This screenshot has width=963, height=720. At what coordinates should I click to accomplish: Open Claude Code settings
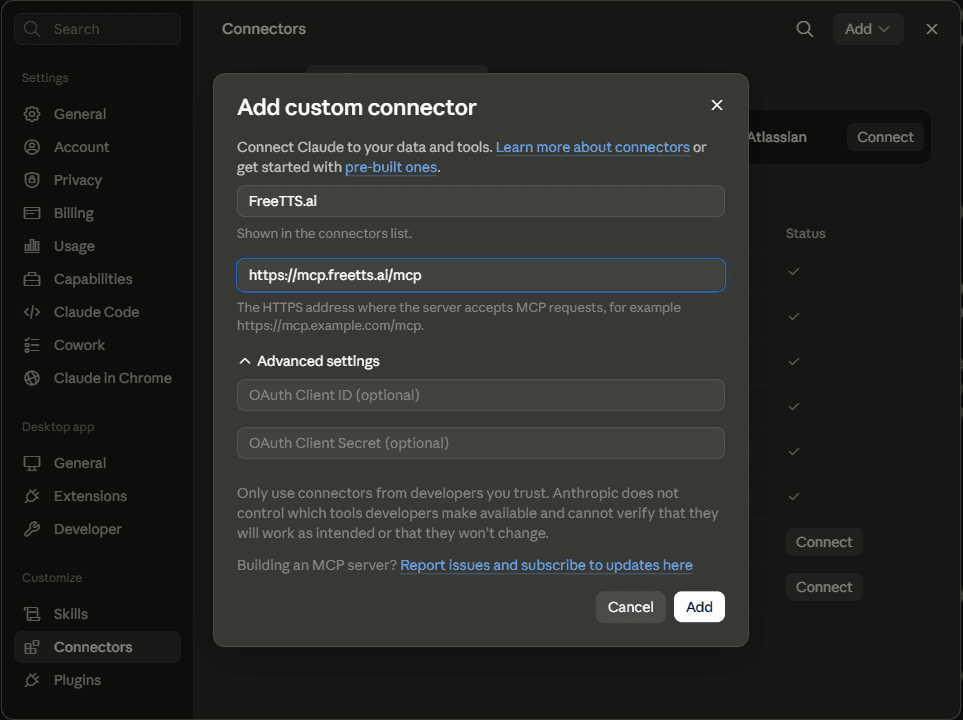pos(97,312)
